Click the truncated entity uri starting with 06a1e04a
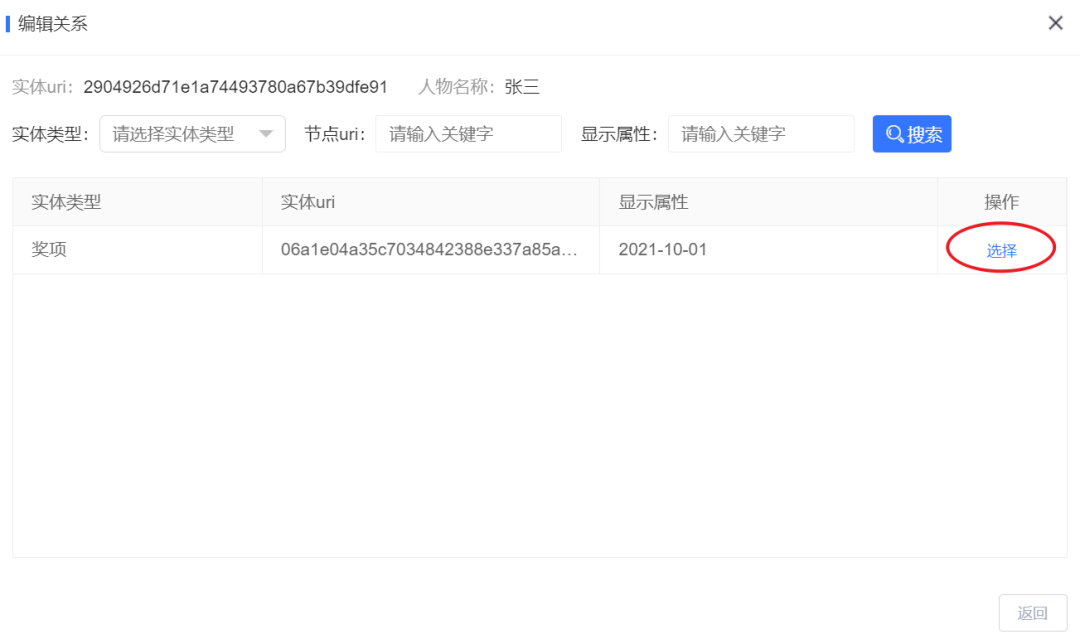Image resolution: width=1080 pixels, height=639 pixels. tap(424, 249)
